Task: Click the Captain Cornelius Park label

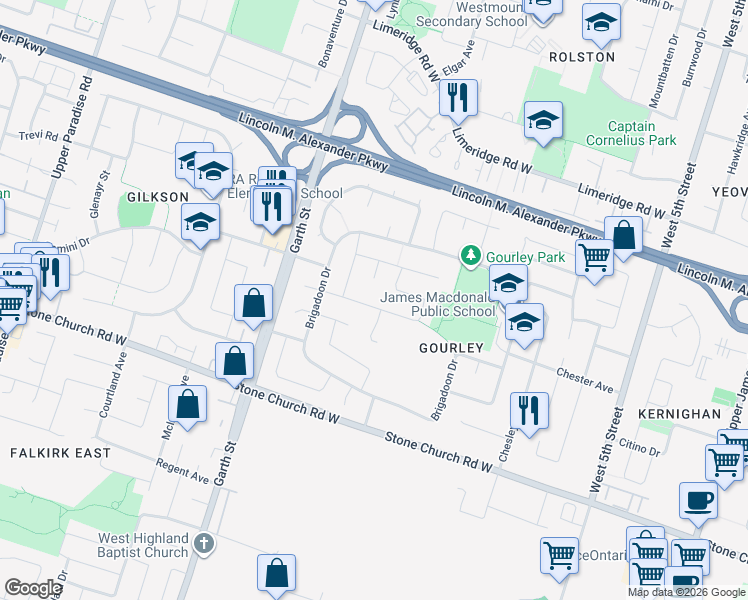Action: pos(631,133)
